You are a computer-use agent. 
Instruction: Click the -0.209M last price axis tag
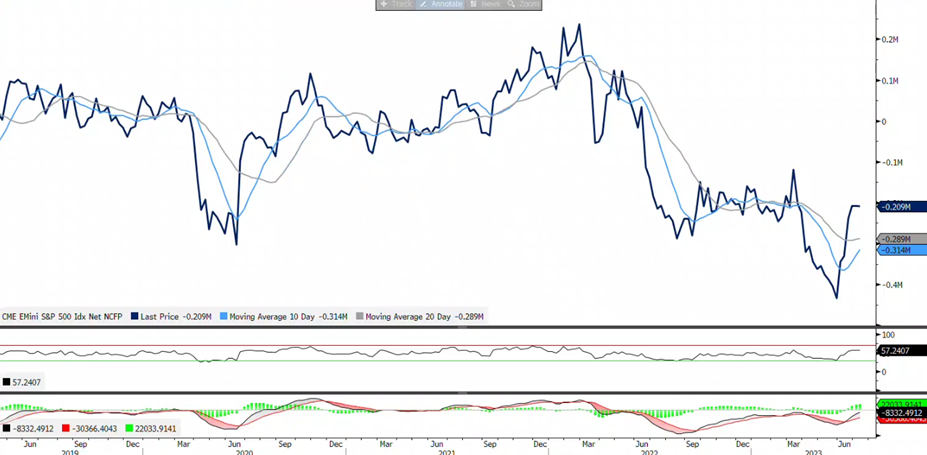point(901,207)
